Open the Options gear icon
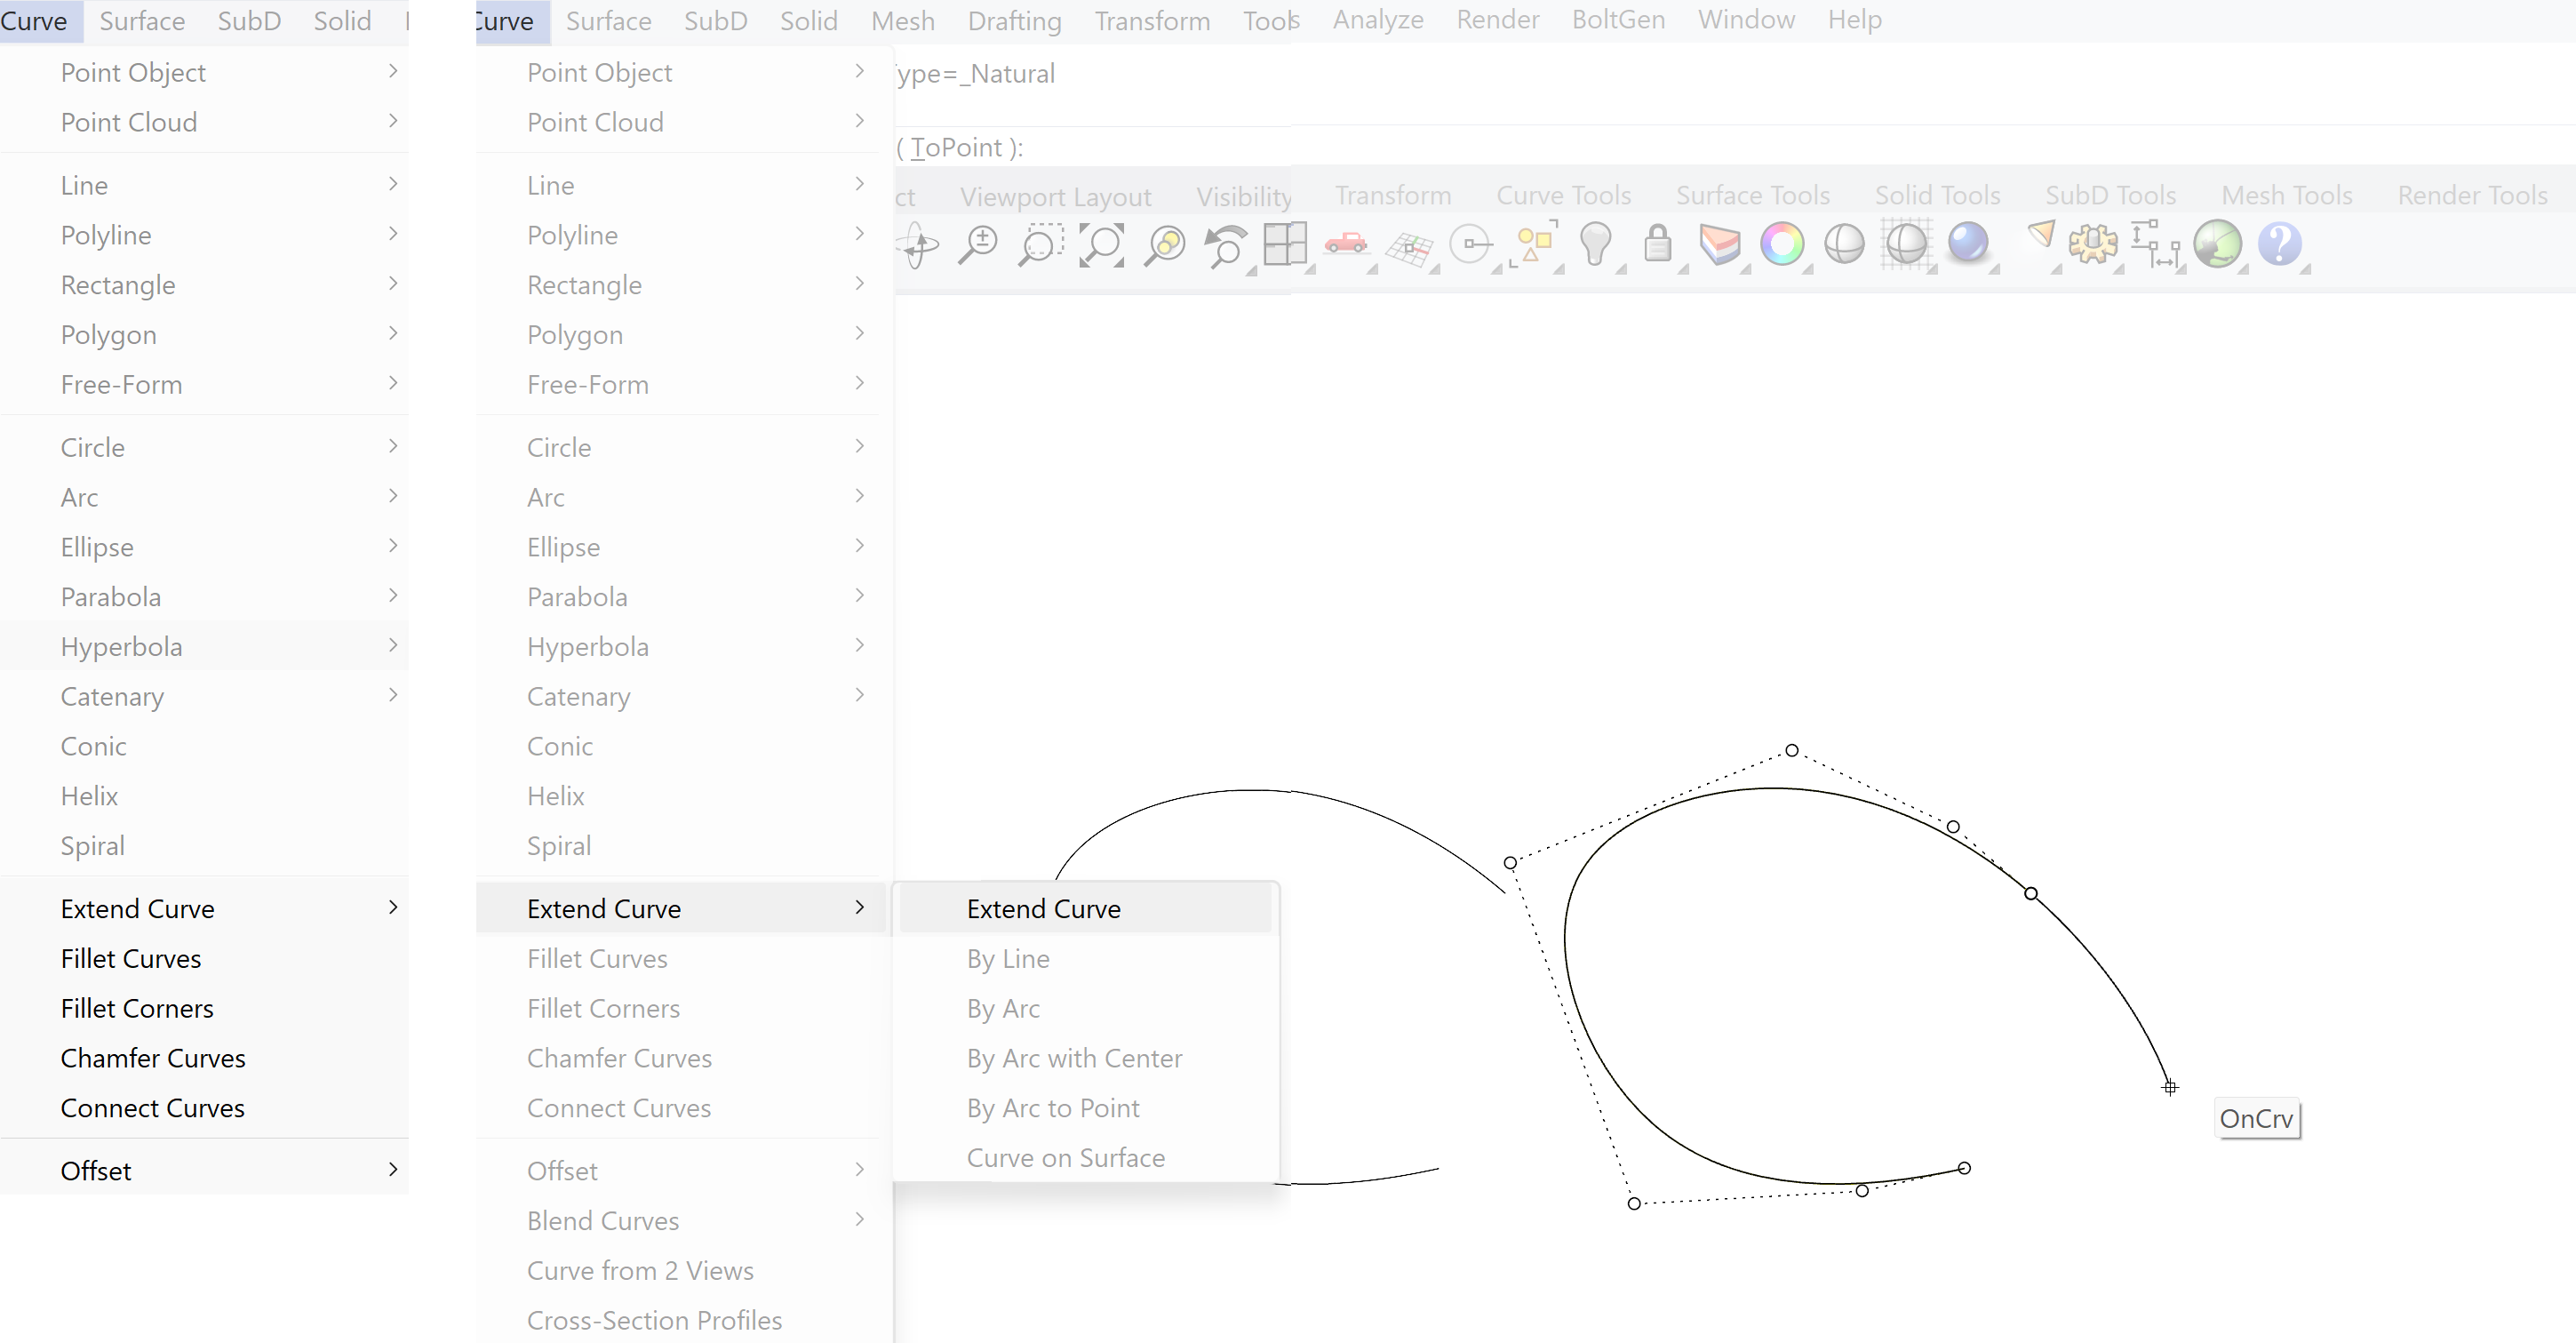 (x=2093, y=245)
